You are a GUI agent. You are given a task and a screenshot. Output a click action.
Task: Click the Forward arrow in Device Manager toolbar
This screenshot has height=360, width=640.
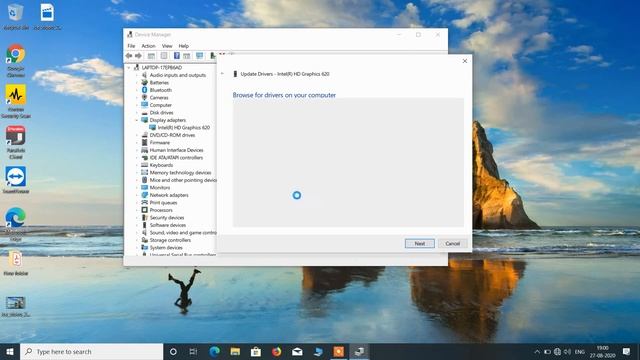click(x=138, y=56)
